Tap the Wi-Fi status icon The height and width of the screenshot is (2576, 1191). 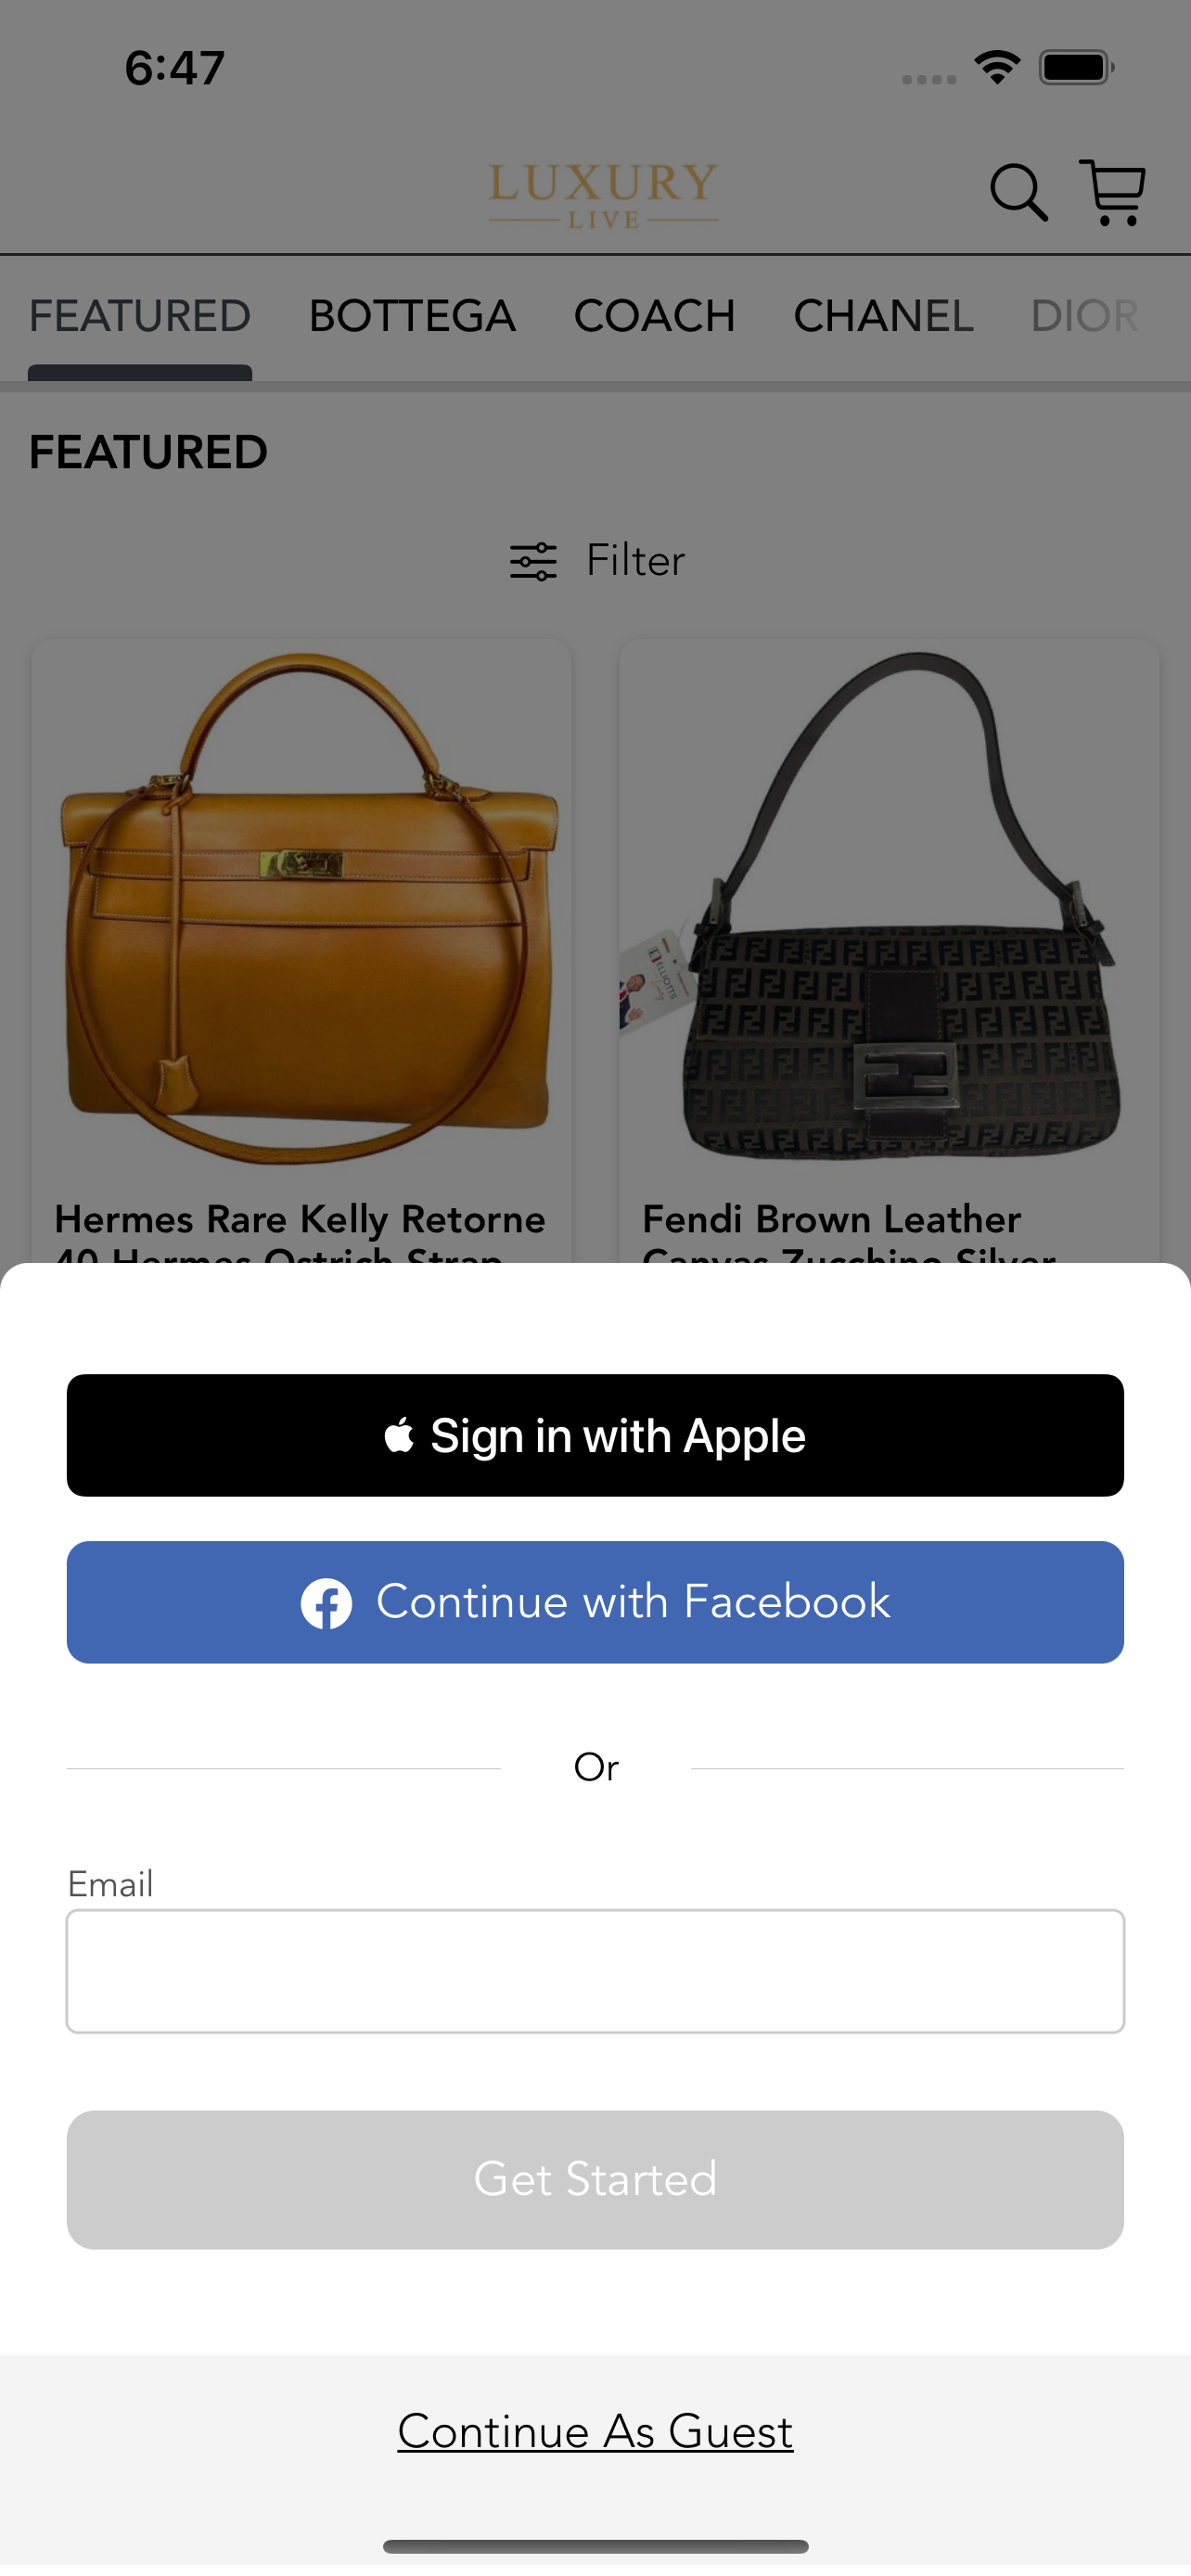(x=997, y=68)
